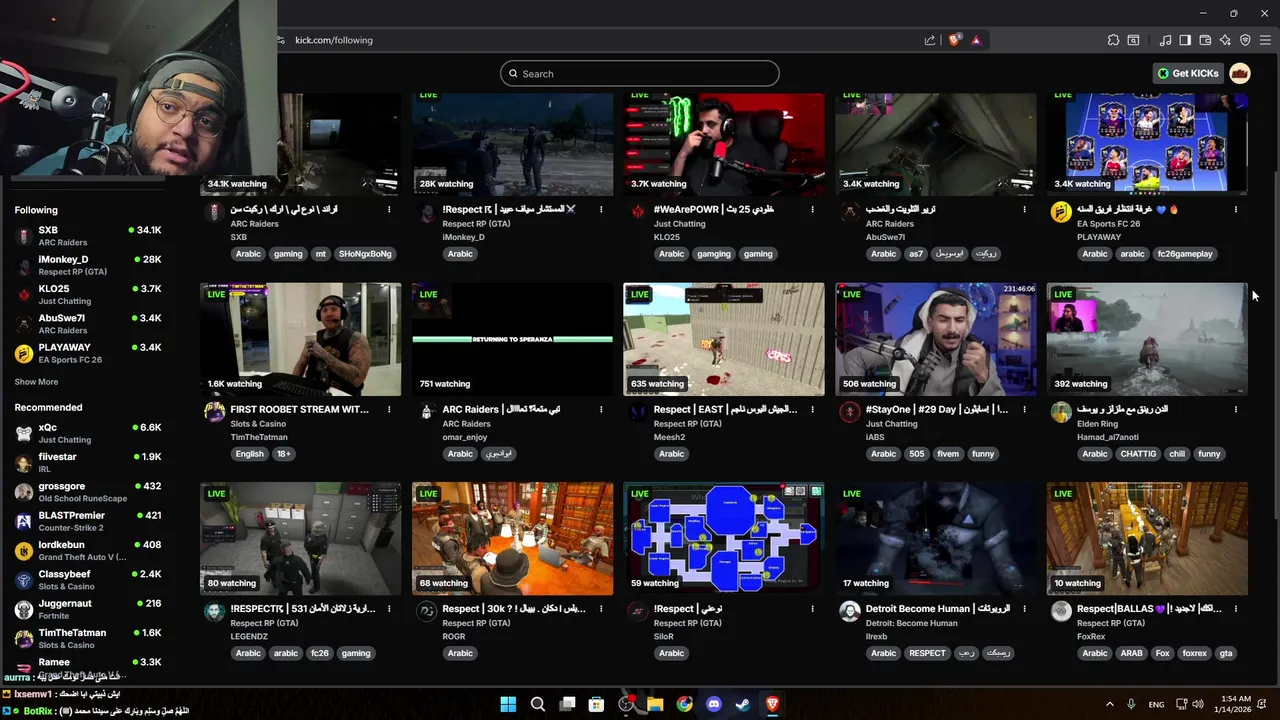This screenshot has height=720, width=1280.
Task: Open iABS stream thumbnail with 506 watching
Action: click(x=936, y=339)
